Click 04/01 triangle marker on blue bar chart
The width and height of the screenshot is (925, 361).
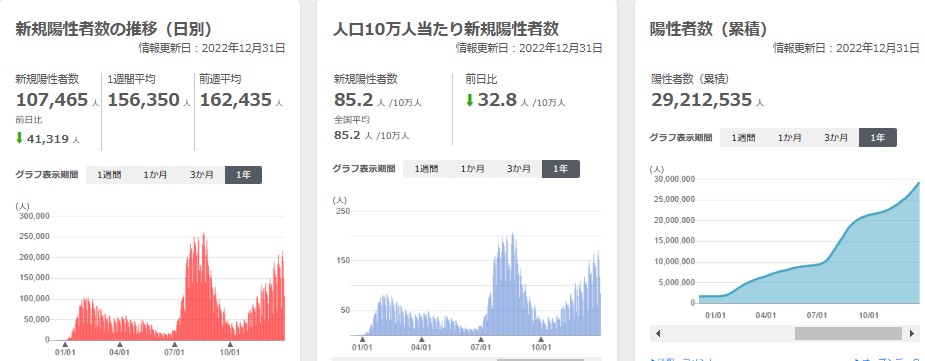click(421, 339)
